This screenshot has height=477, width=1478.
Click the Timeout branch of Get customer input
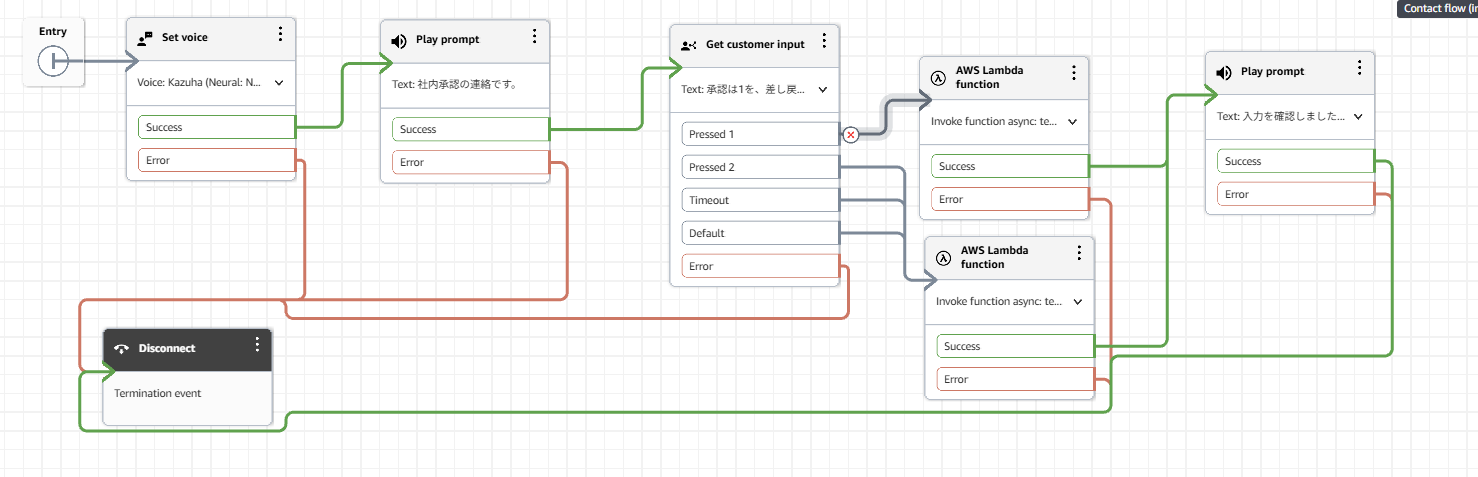(x=760, y=200)
